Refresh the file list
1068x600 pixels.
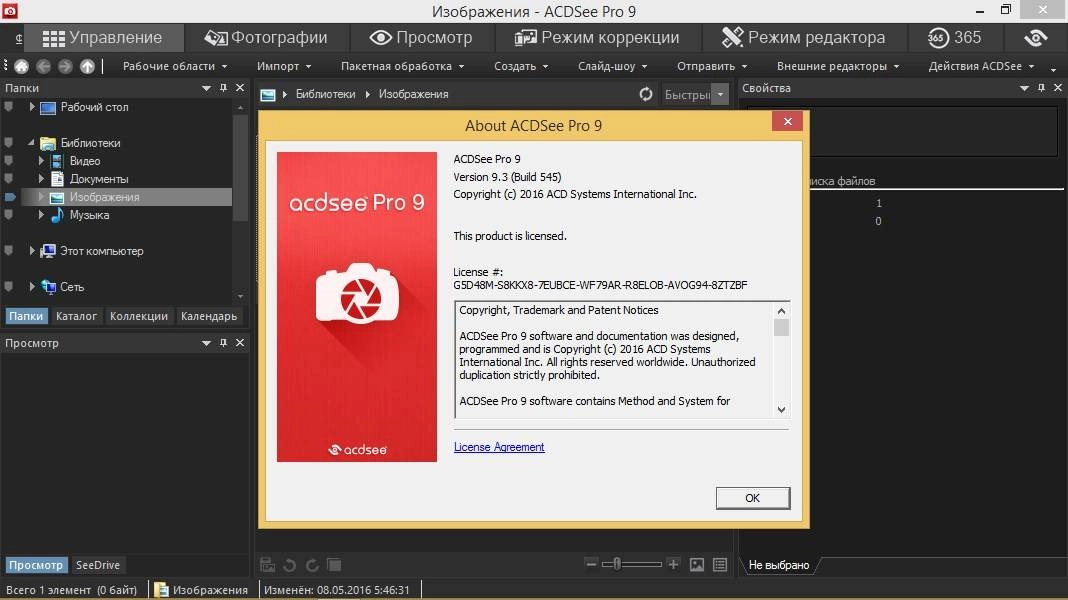pos(646,94)
